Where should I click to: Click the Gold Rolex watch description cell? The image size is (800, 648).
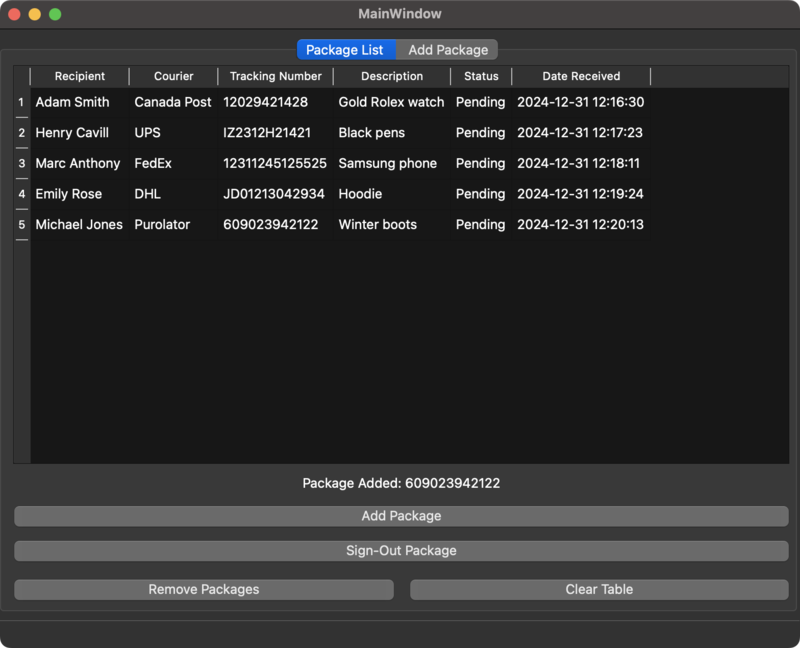pyautogui.click(x=391, y=102)
